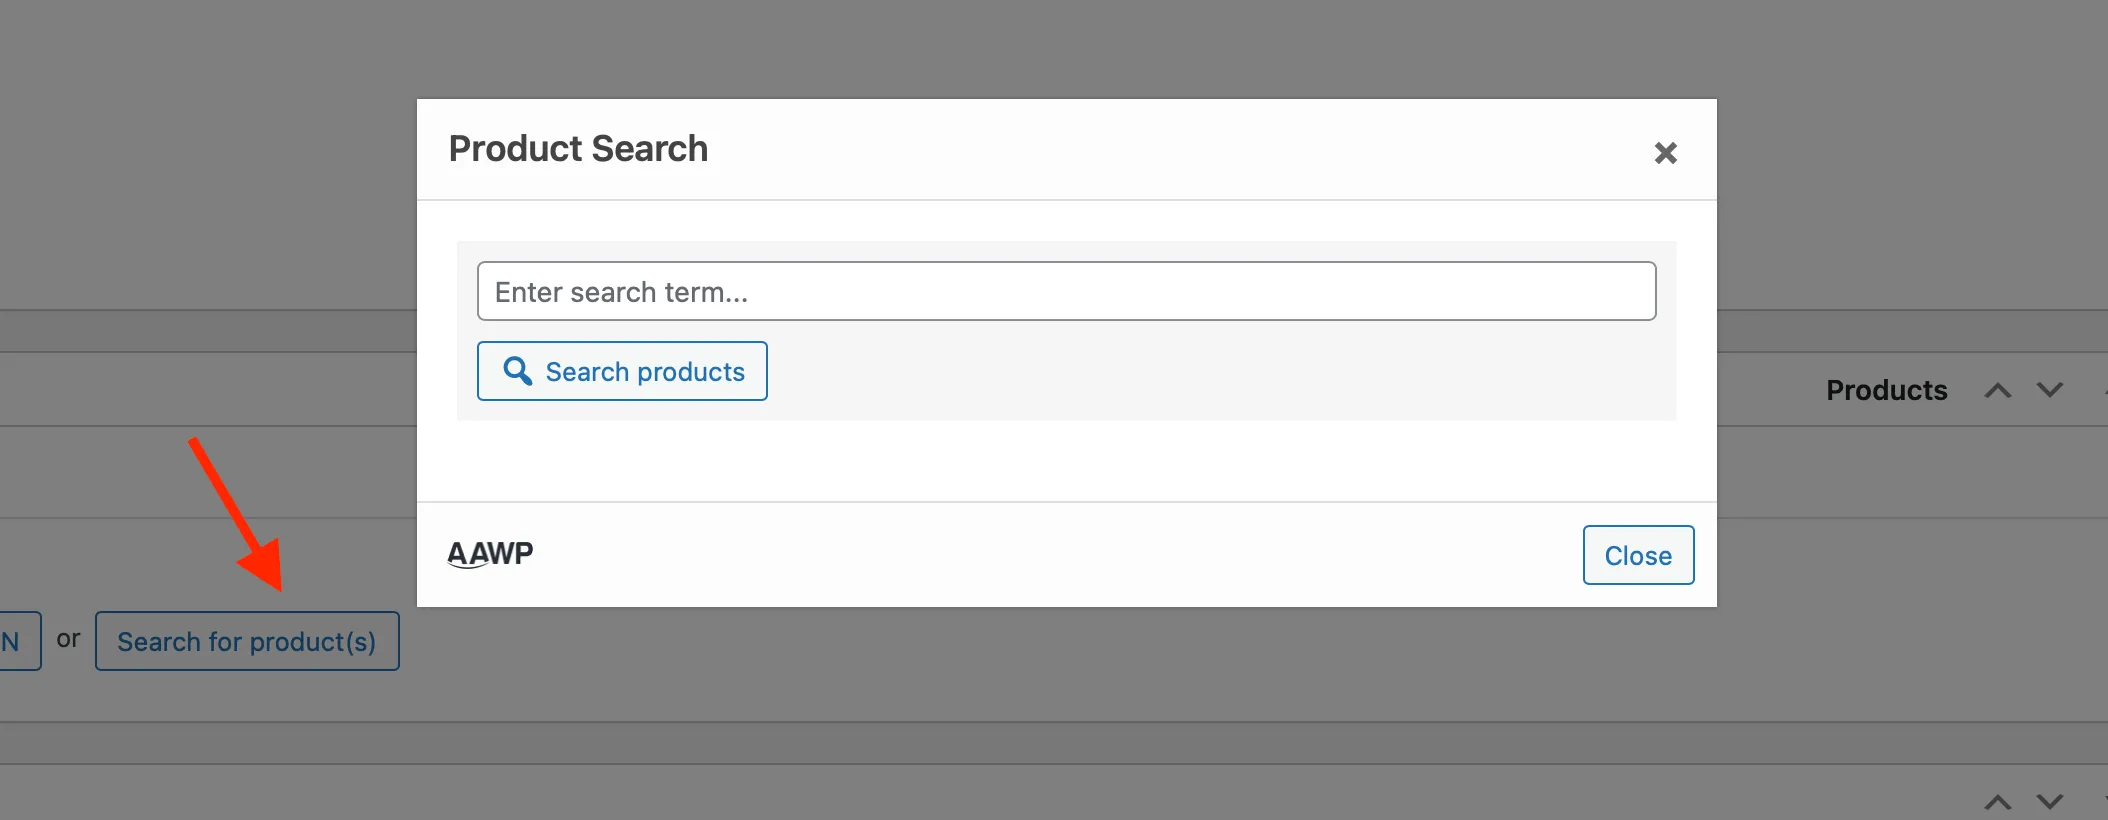Click the up sort chevron beside Products header
This screenshot has width=2108, height=820.
[x=1997, y=391]
